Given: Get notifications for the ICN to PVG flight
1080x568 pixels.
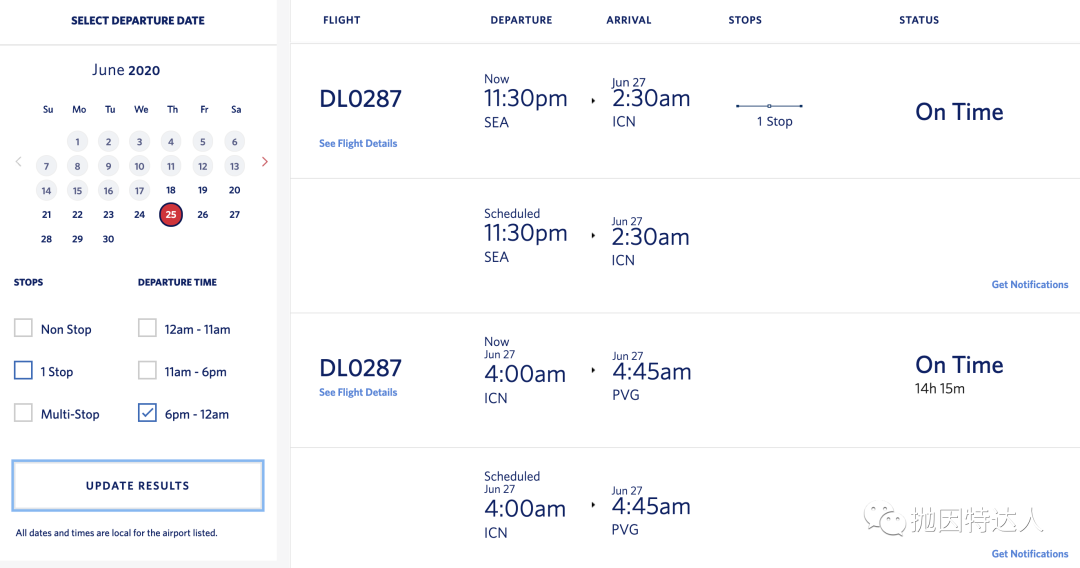Looking at the screenshot, I should [1029, 554].
